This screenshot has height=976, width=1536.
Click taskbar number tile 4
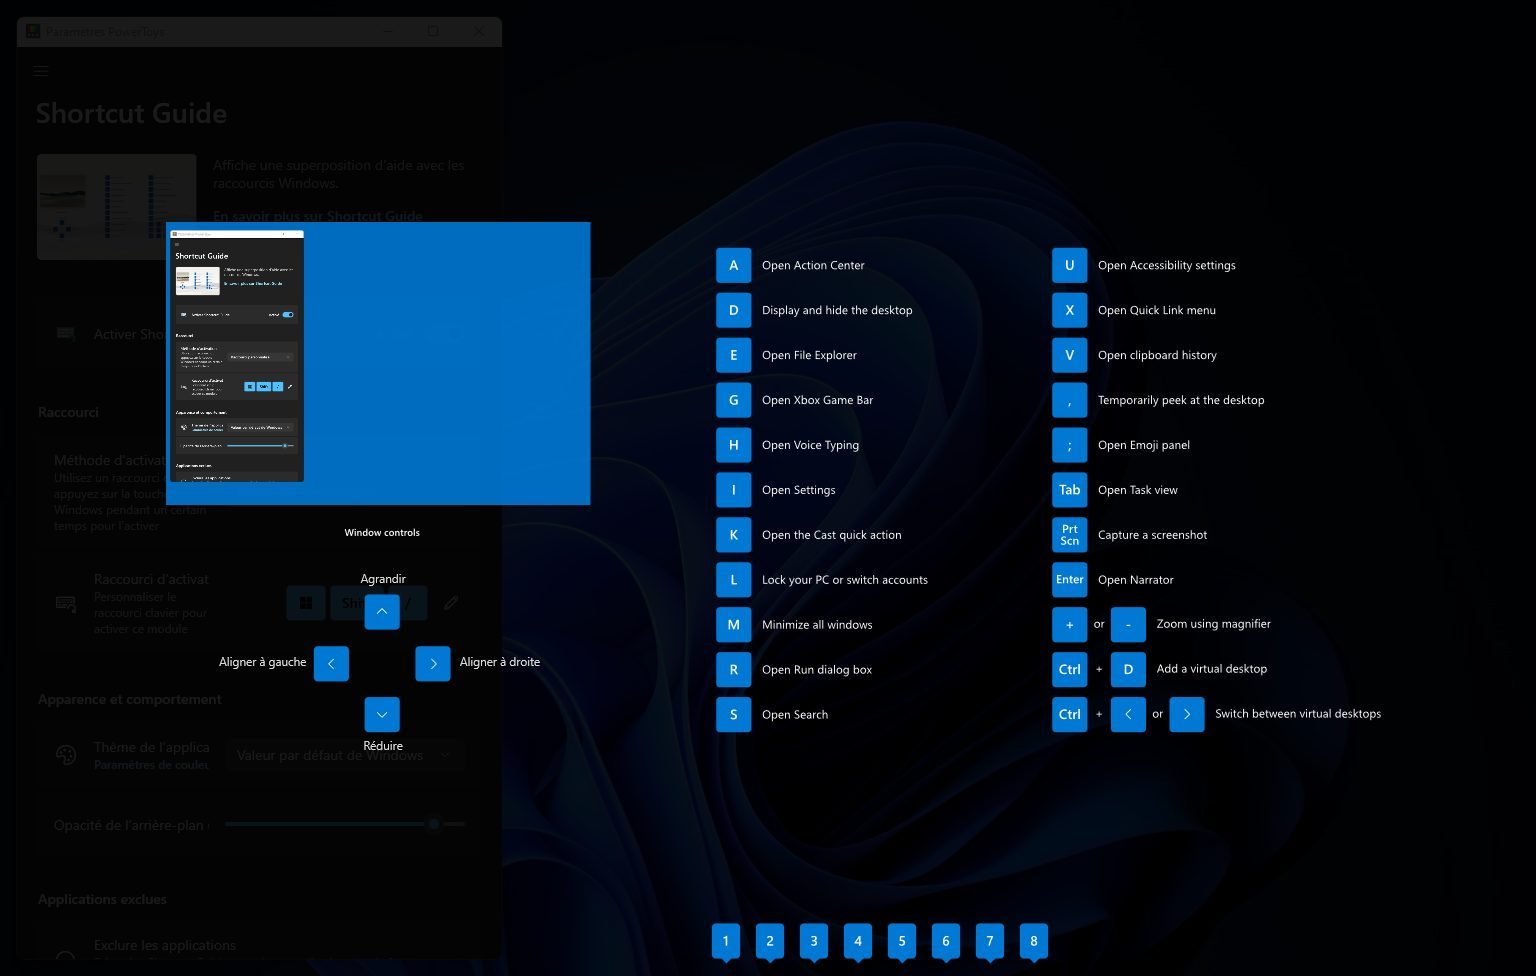click(x=858, y=941)
